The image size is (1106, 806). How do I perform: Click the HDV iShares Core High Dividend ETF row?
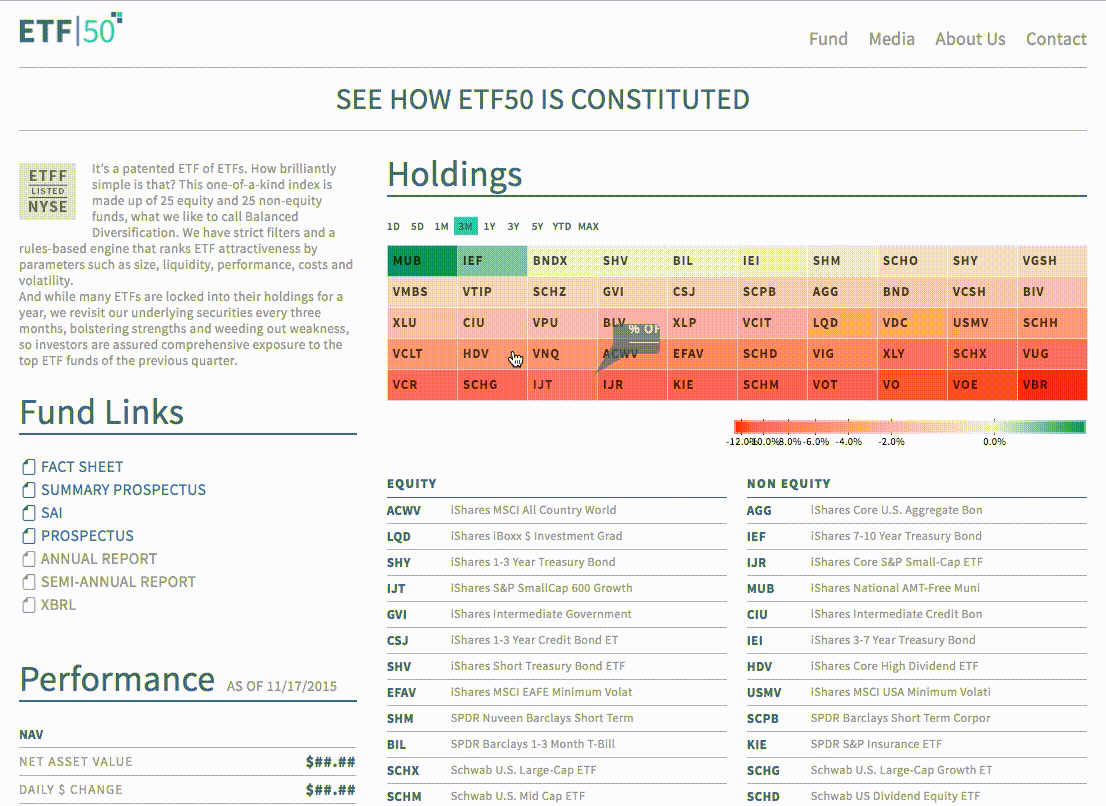(x=917, y=667)
